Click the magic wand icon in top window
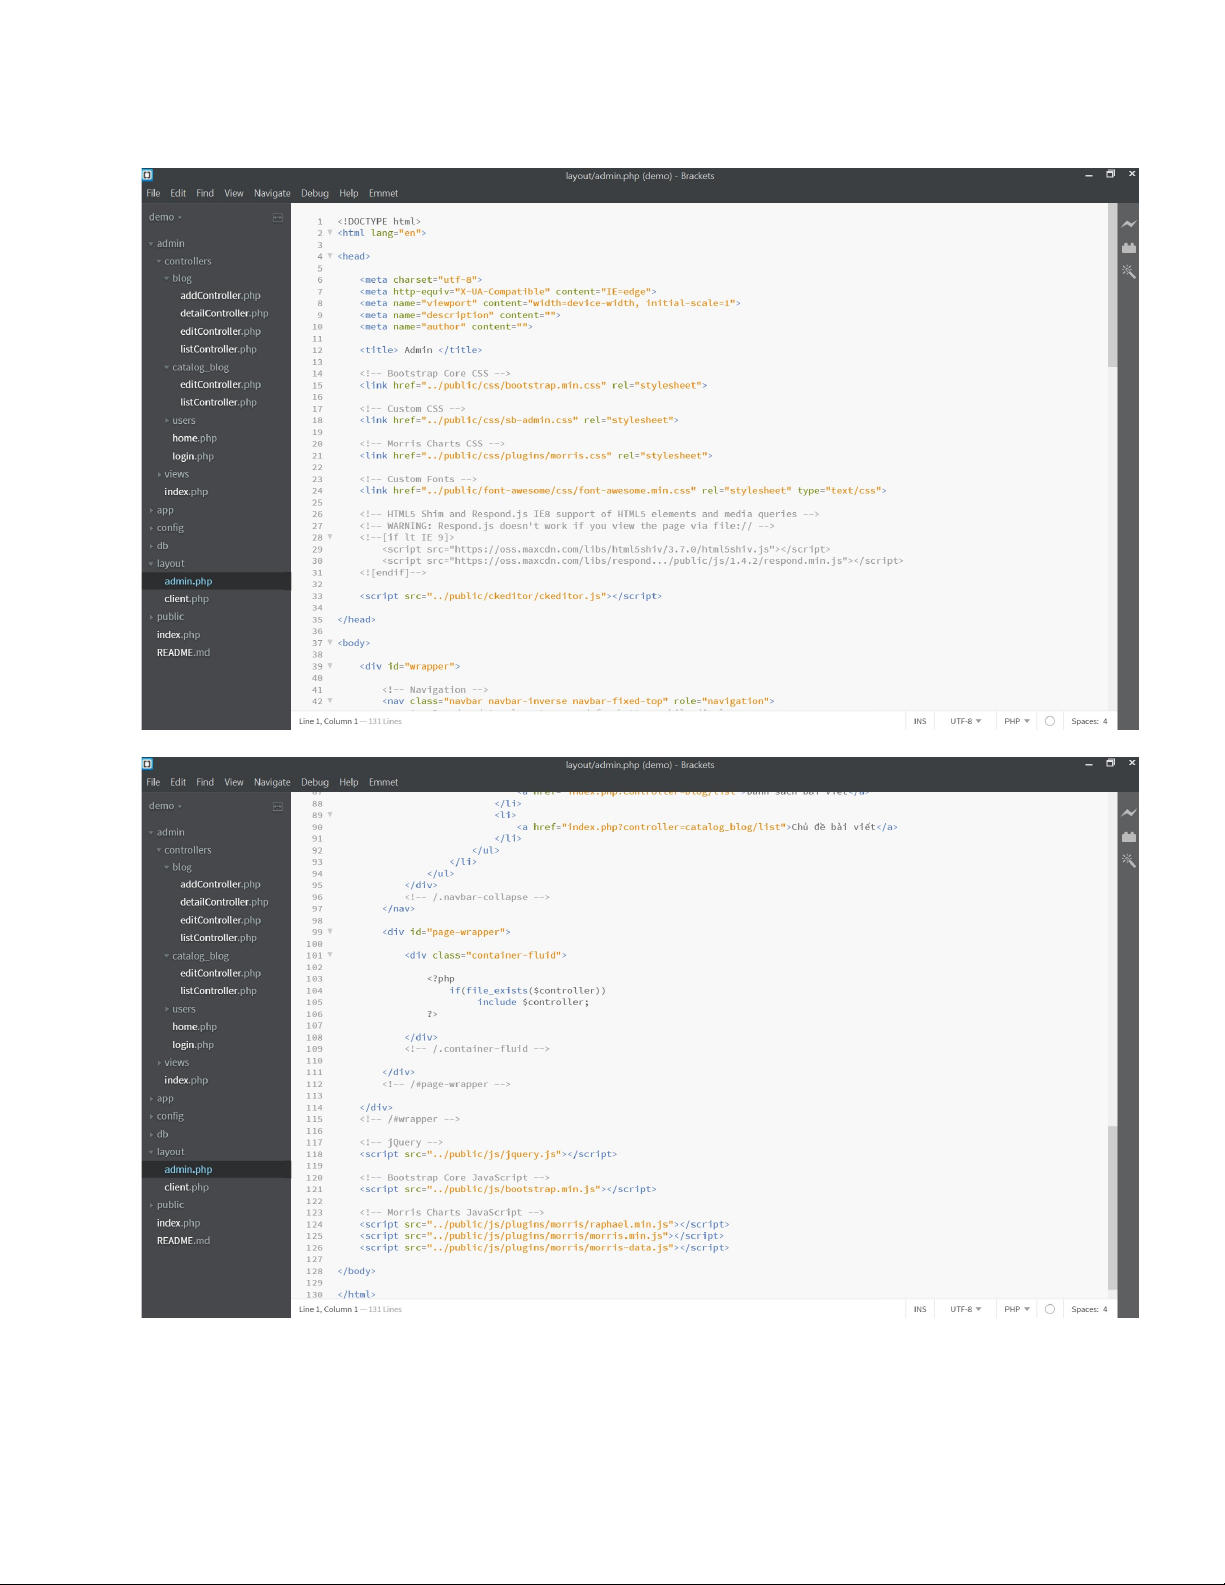 click(1128, 271)
